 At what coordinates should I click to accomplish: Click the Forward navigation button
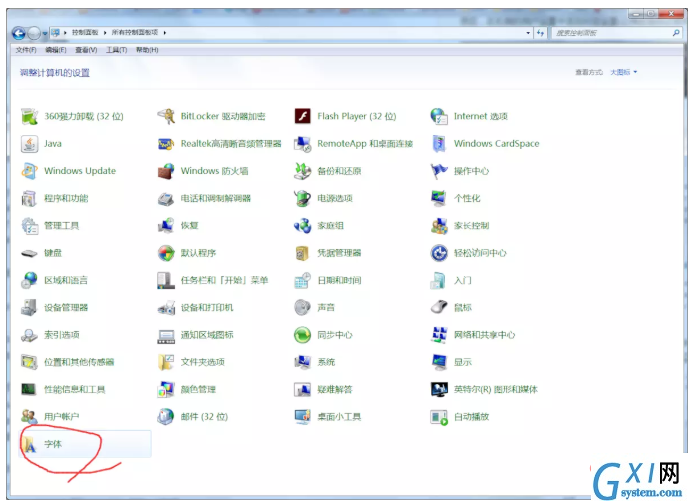click(x=34, y=33)
